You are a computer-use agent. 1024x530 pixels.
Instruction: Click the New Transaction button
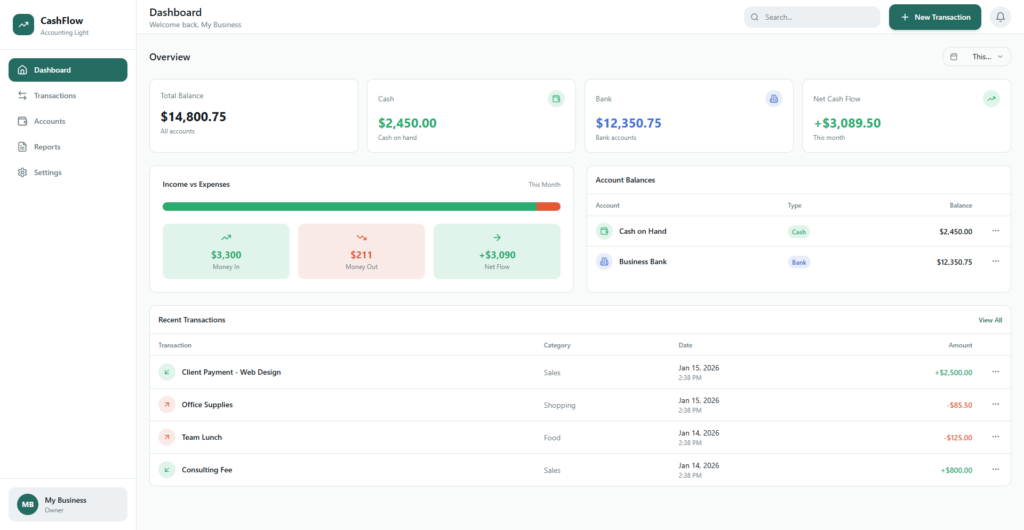click(x=934, y=17)
